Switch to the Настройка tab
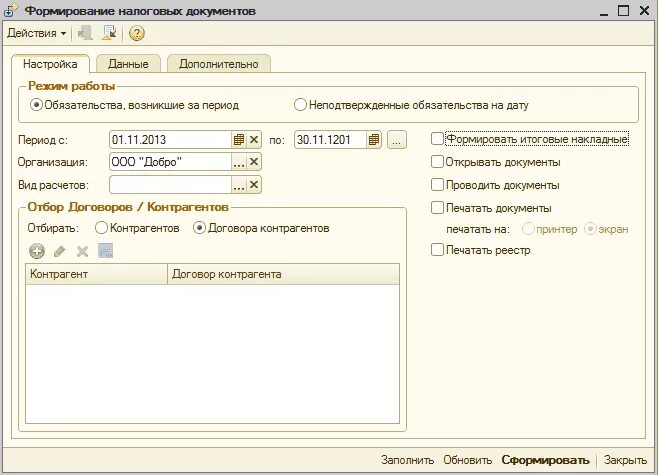The width and height of the screenshot is (658, 475). 50,64
